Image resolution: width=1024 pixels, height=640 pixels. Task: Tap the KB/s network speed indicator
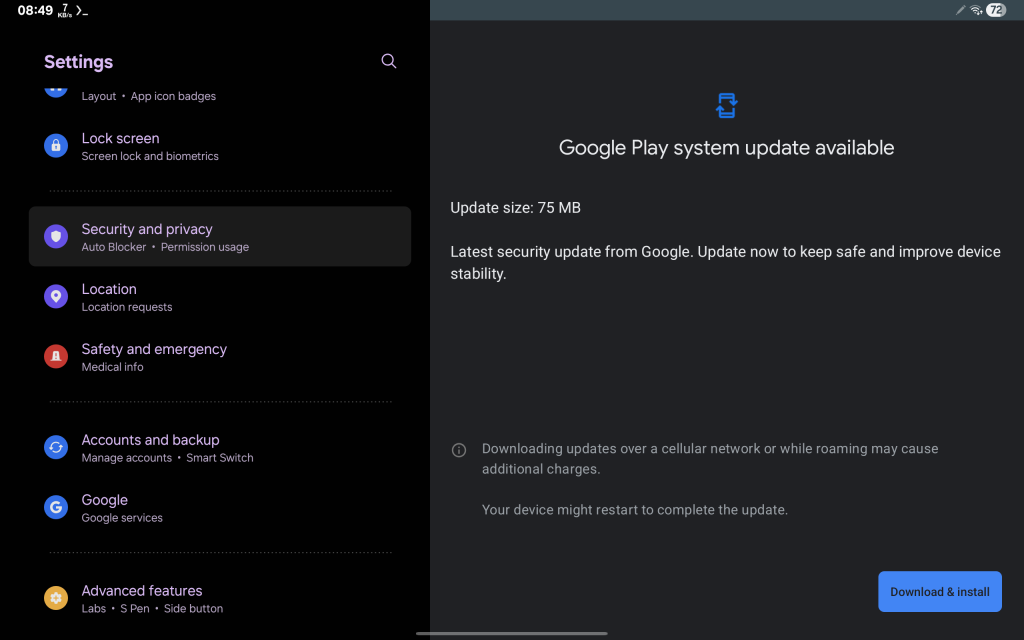point(65,10)
